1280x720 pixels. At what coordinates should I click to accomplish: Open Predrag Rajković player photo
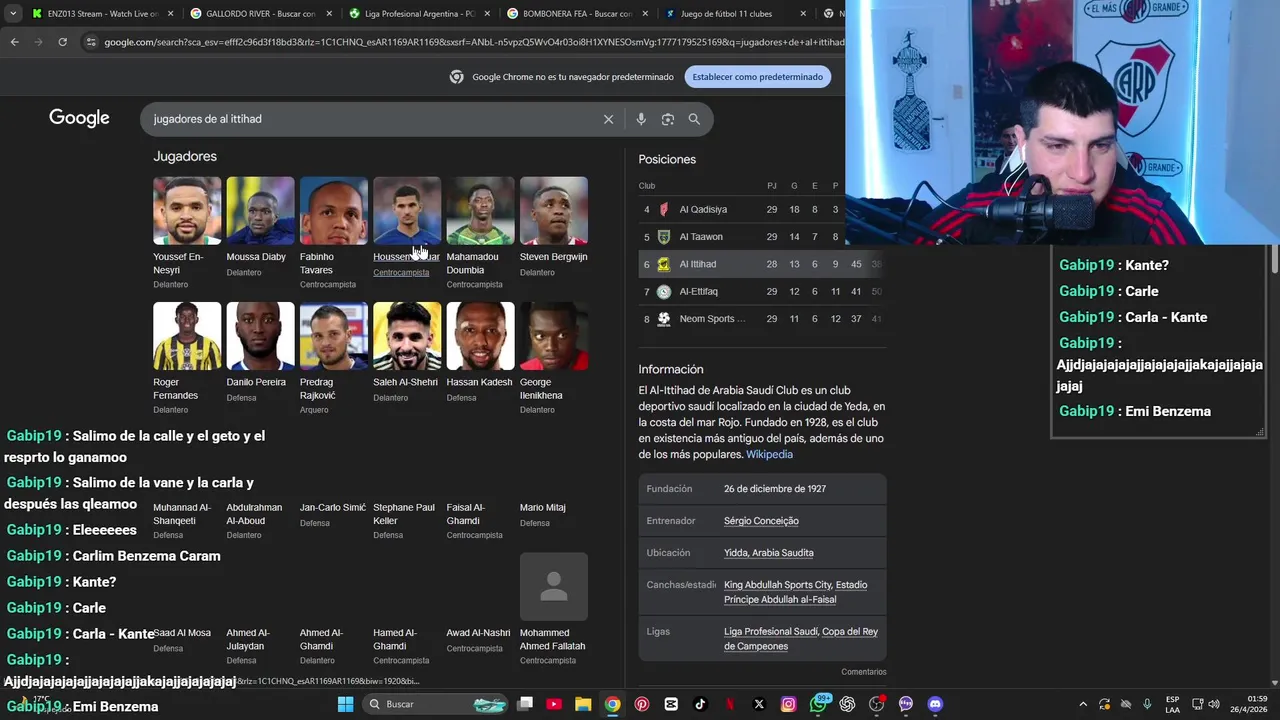[334, 336]
